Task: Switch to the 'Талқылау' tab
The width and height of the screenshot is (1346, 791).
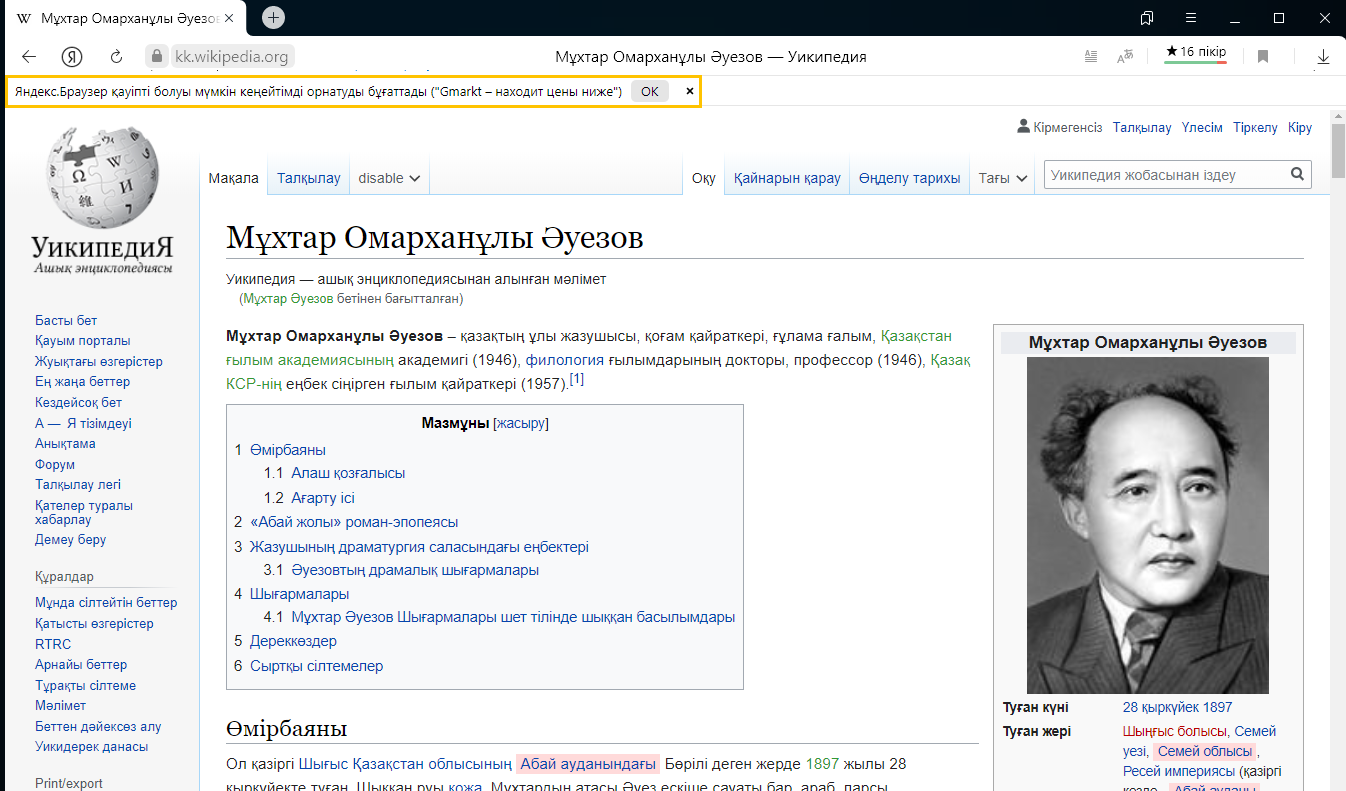Action: [x=308, y=178]
